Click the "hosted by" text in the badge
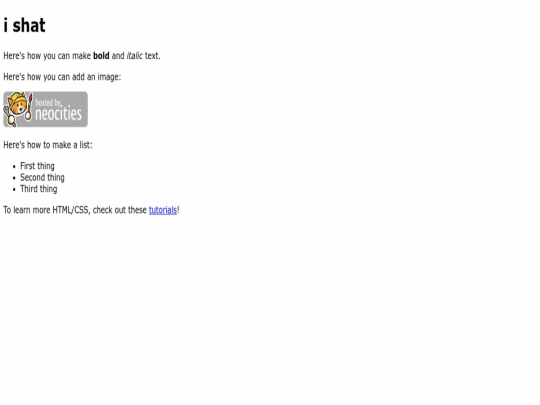Screen dimensions: 540x405 pyautogui.click(x=48, y=103)
